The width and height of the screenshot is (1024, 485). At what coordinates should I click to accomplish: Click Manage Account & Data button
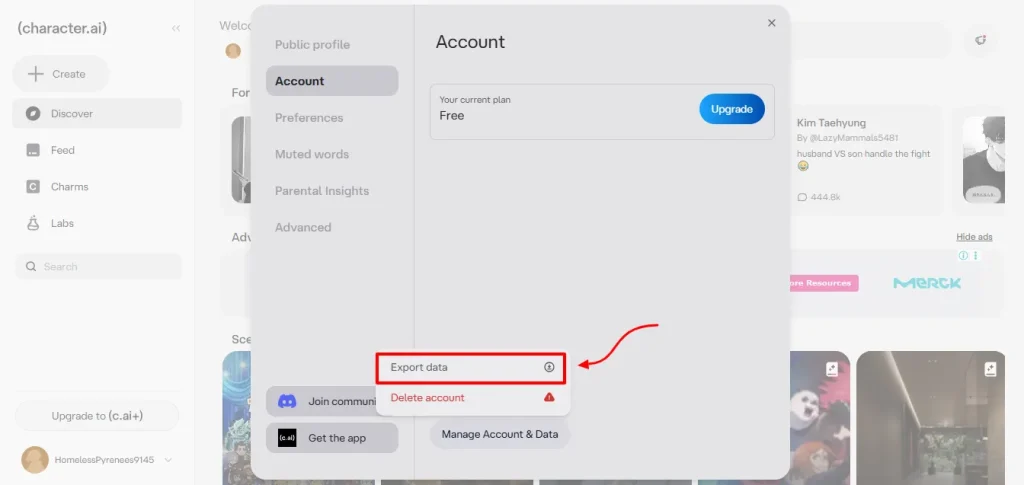point(500,434)
